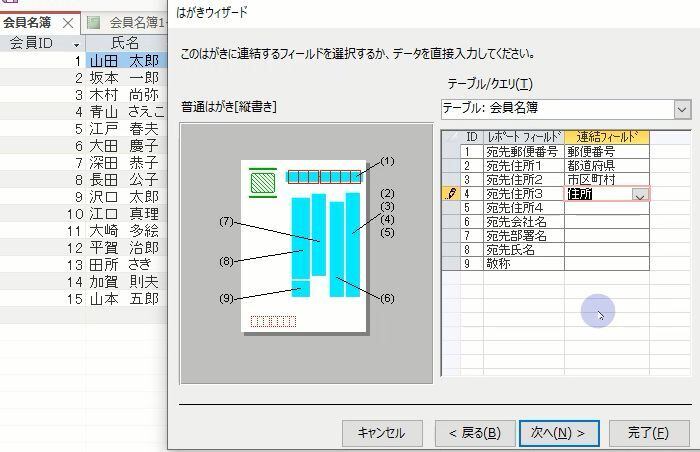Click the 連結フィールド column header
Image resolution: width=700 pixels, height=452 pixels.
[607, 137]
